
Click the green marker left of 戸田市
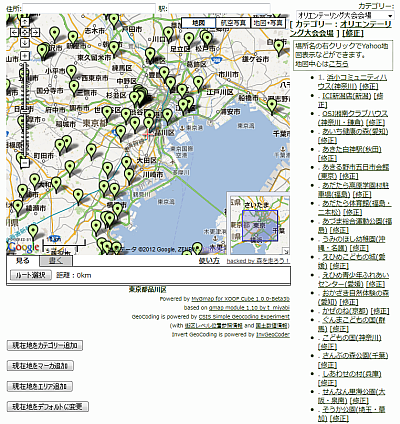pyautogui.click(x=114, y=21)
